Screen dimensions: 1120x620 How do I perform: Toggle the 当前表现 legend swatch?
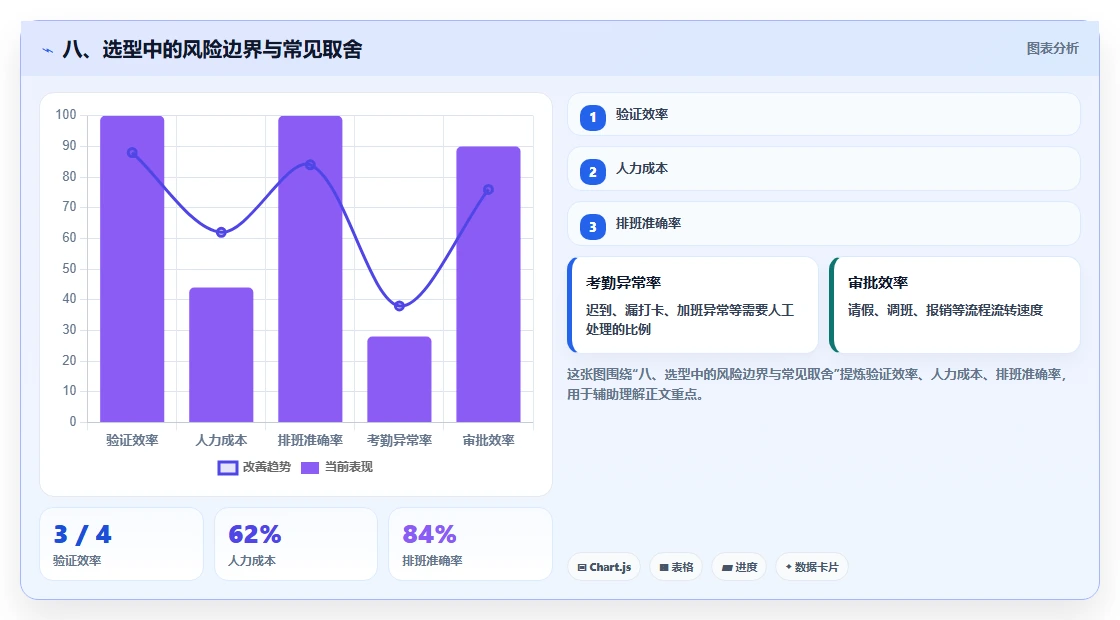pyautogui.click(x=309, y=468)
